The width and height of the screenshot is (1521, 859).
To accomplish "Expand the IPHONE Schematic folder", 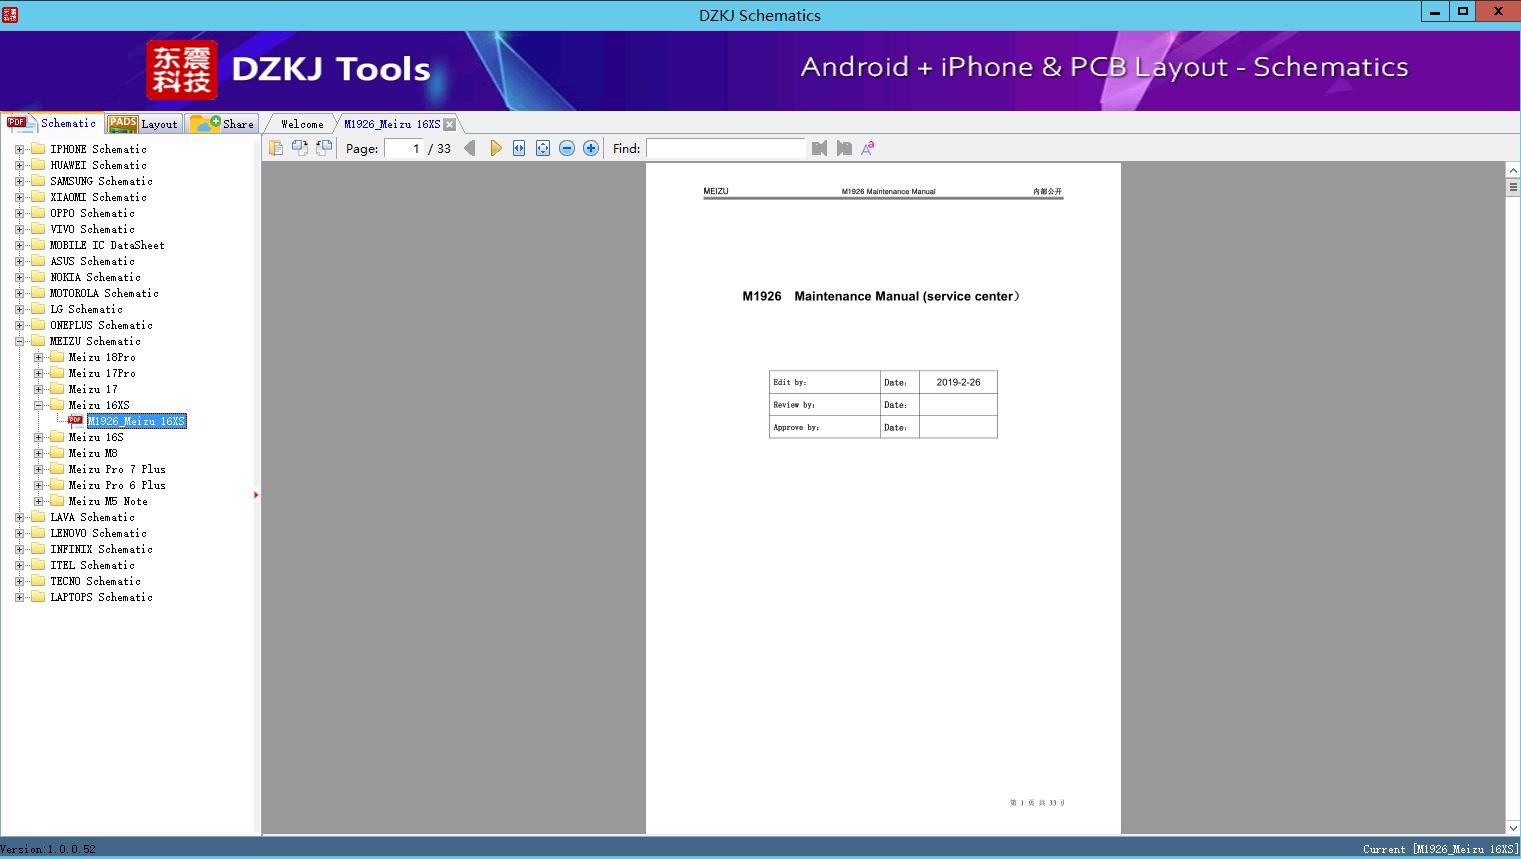I will pos(19,149).
